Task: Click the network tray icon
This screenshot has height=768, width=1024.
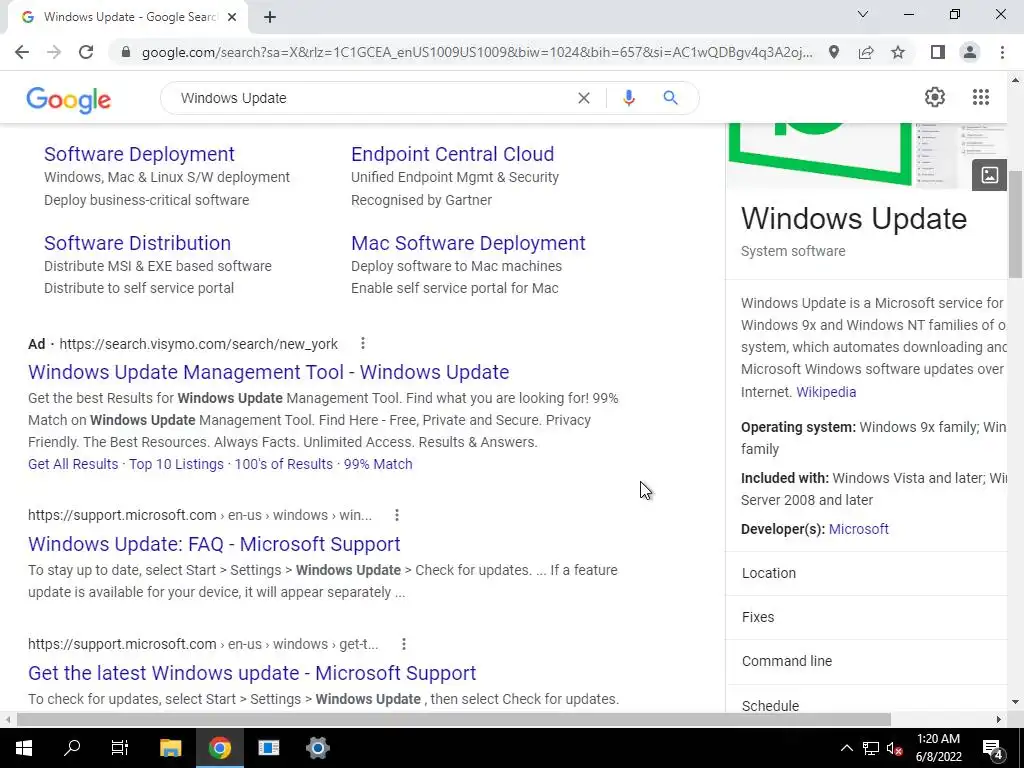Action: click(871, 749)
